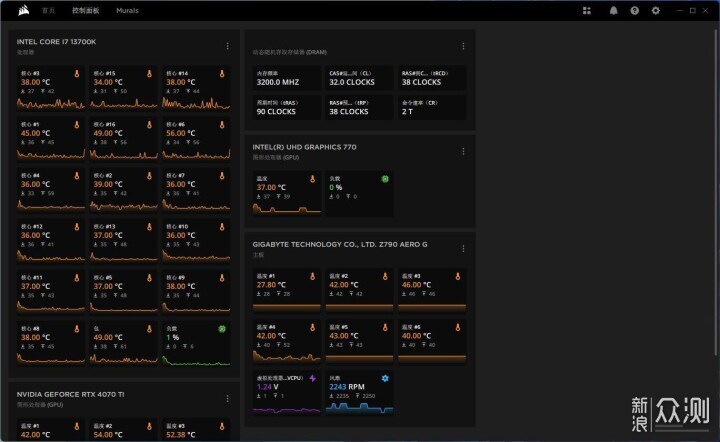Open notifications bell
This screenshot has height=442, width=720.
tap(613, 11)
